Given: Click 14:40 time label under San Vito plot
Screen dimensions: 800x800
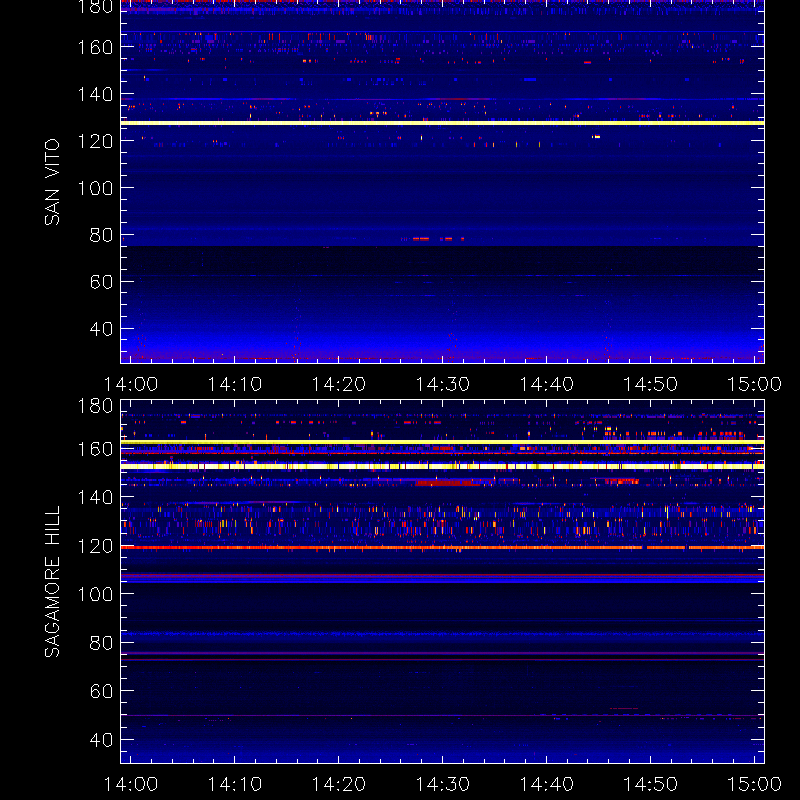Looking at the screenshot, I should tap(546, 384).
